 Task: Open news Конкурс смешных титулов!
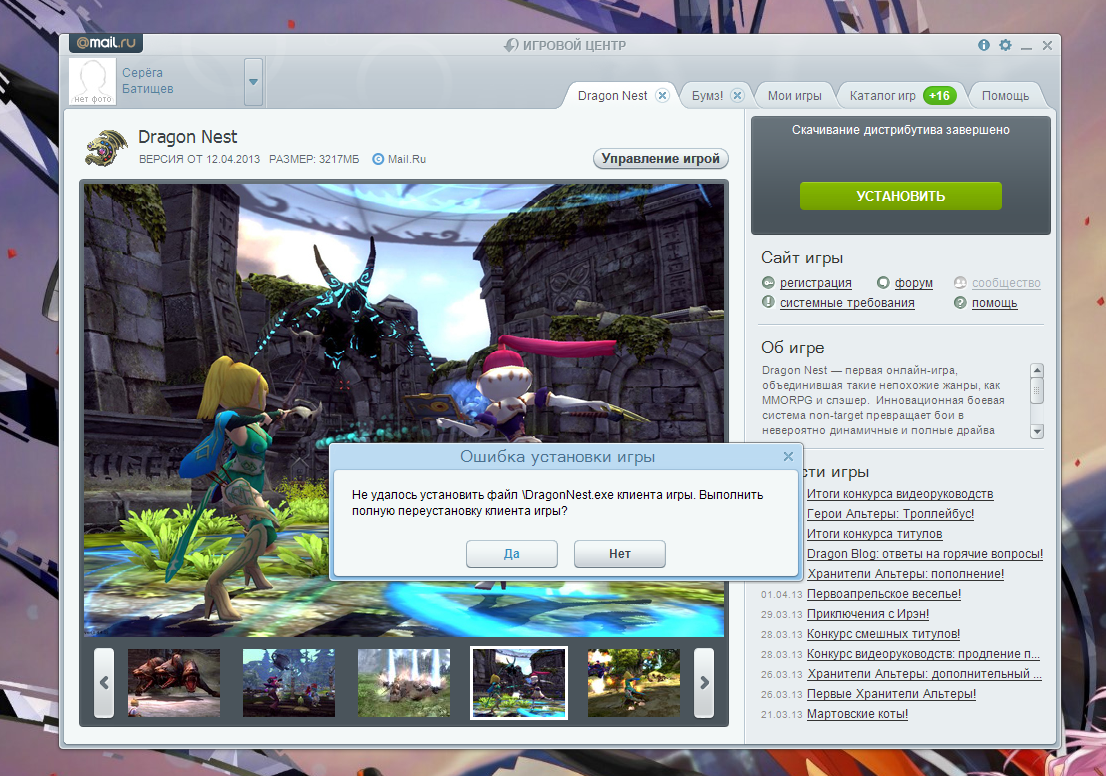[x=883, y=634]
